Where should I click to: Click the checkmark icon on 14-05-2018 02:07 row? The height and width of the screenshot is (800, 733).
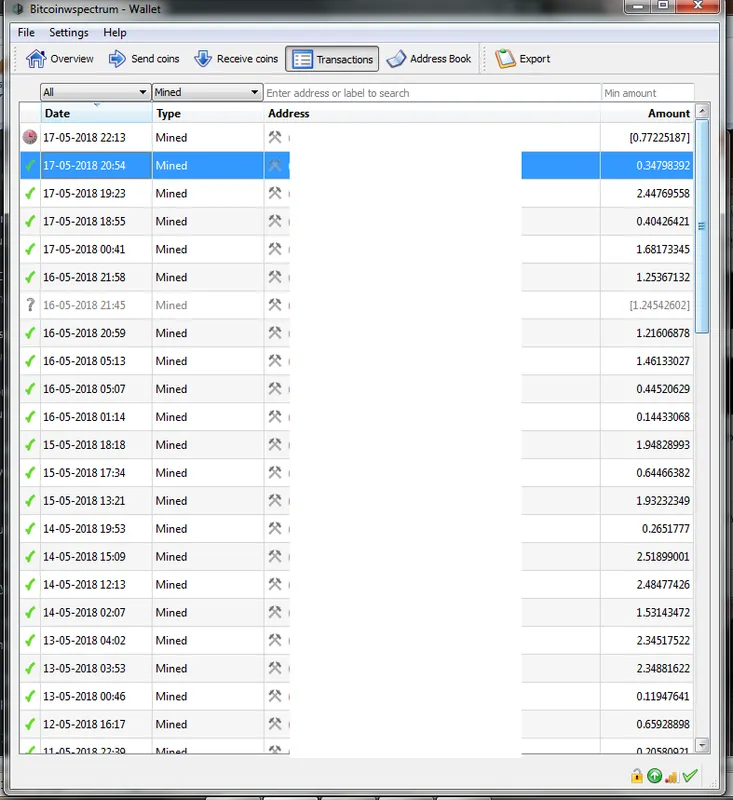[30, 612]
